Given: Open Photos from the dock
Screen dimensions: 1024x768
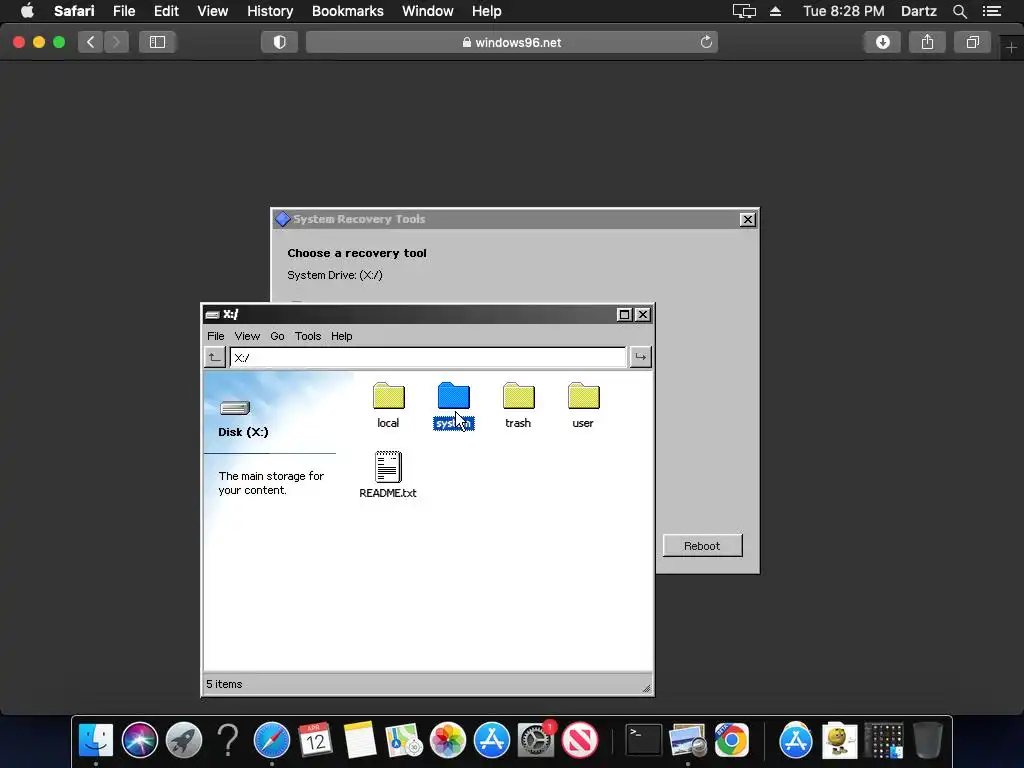Looking at the screenshot, I should (x=447, y=740).
